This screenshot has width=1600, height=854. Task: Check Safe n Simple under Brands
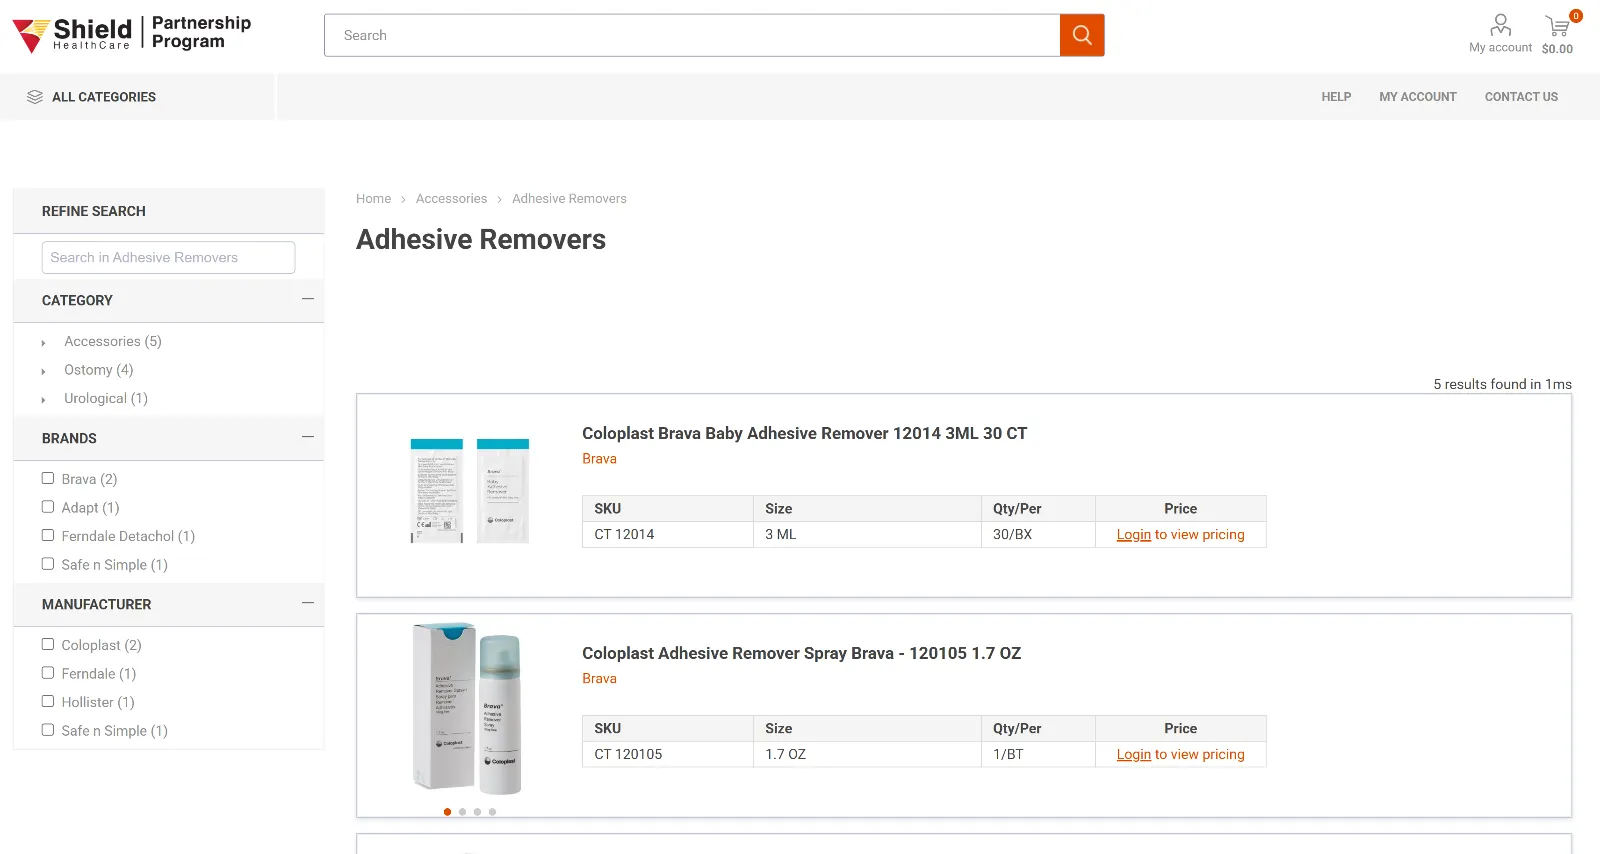48,564
